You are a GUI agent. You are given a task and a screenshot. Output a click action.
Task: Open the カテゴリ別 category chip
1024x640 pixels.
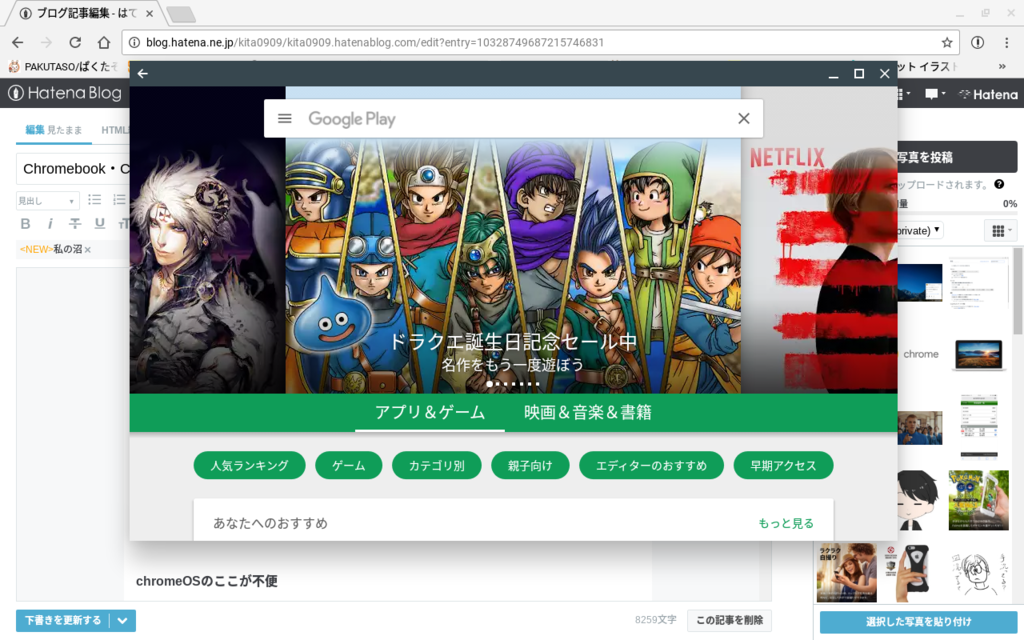pyautogui.click(x=436, y=466)
